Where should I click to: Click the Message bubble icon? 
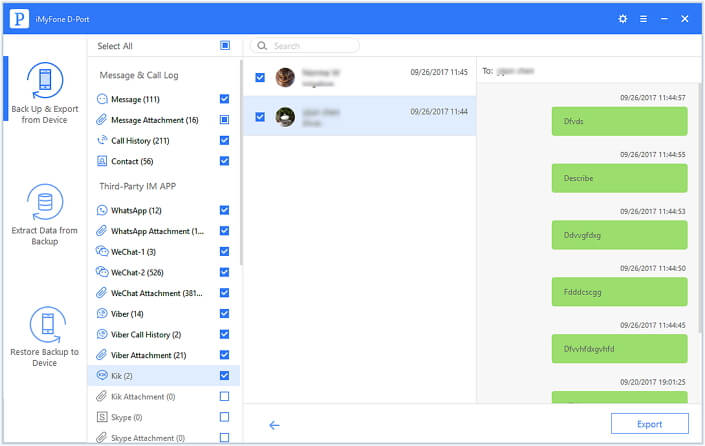coord(102,99)
